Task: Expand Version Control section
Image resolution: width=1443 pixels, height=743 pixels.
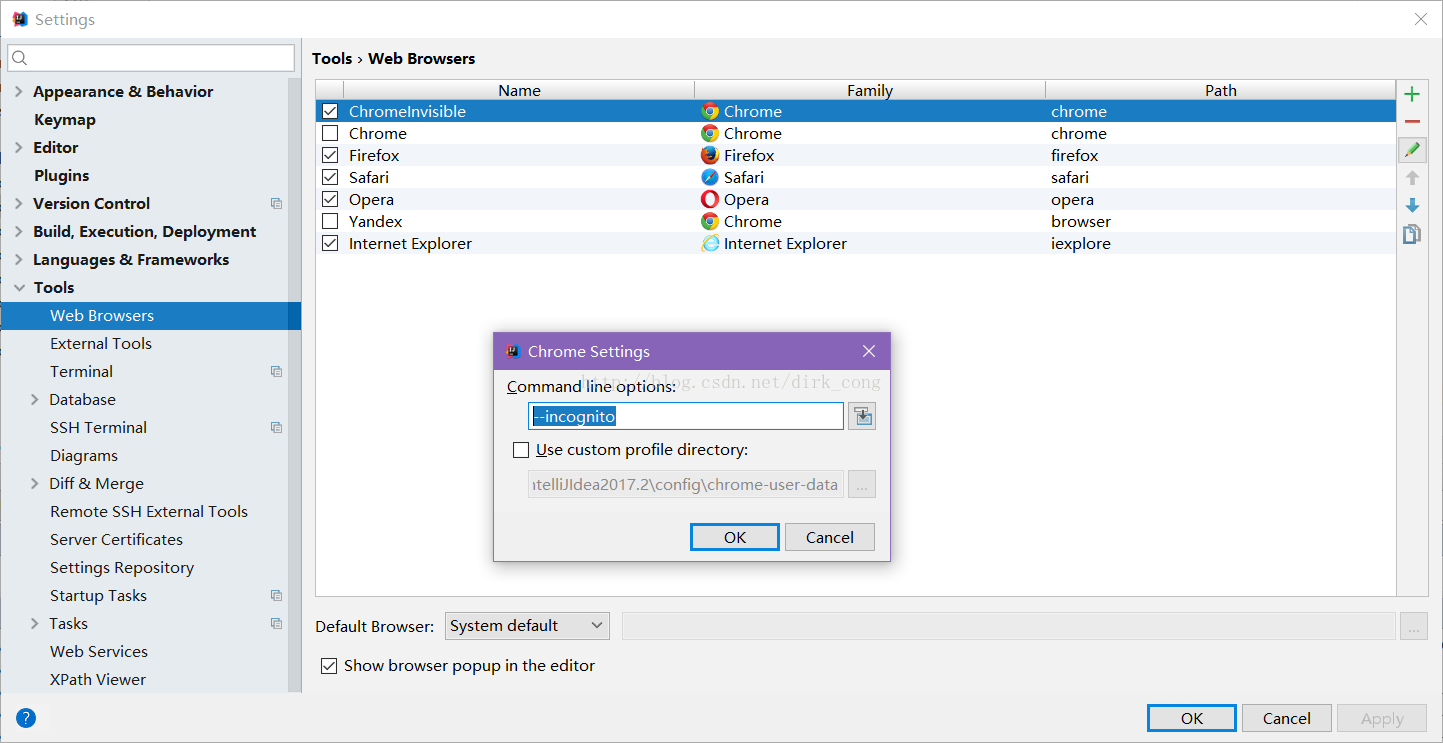Action: tap(19, 203)
